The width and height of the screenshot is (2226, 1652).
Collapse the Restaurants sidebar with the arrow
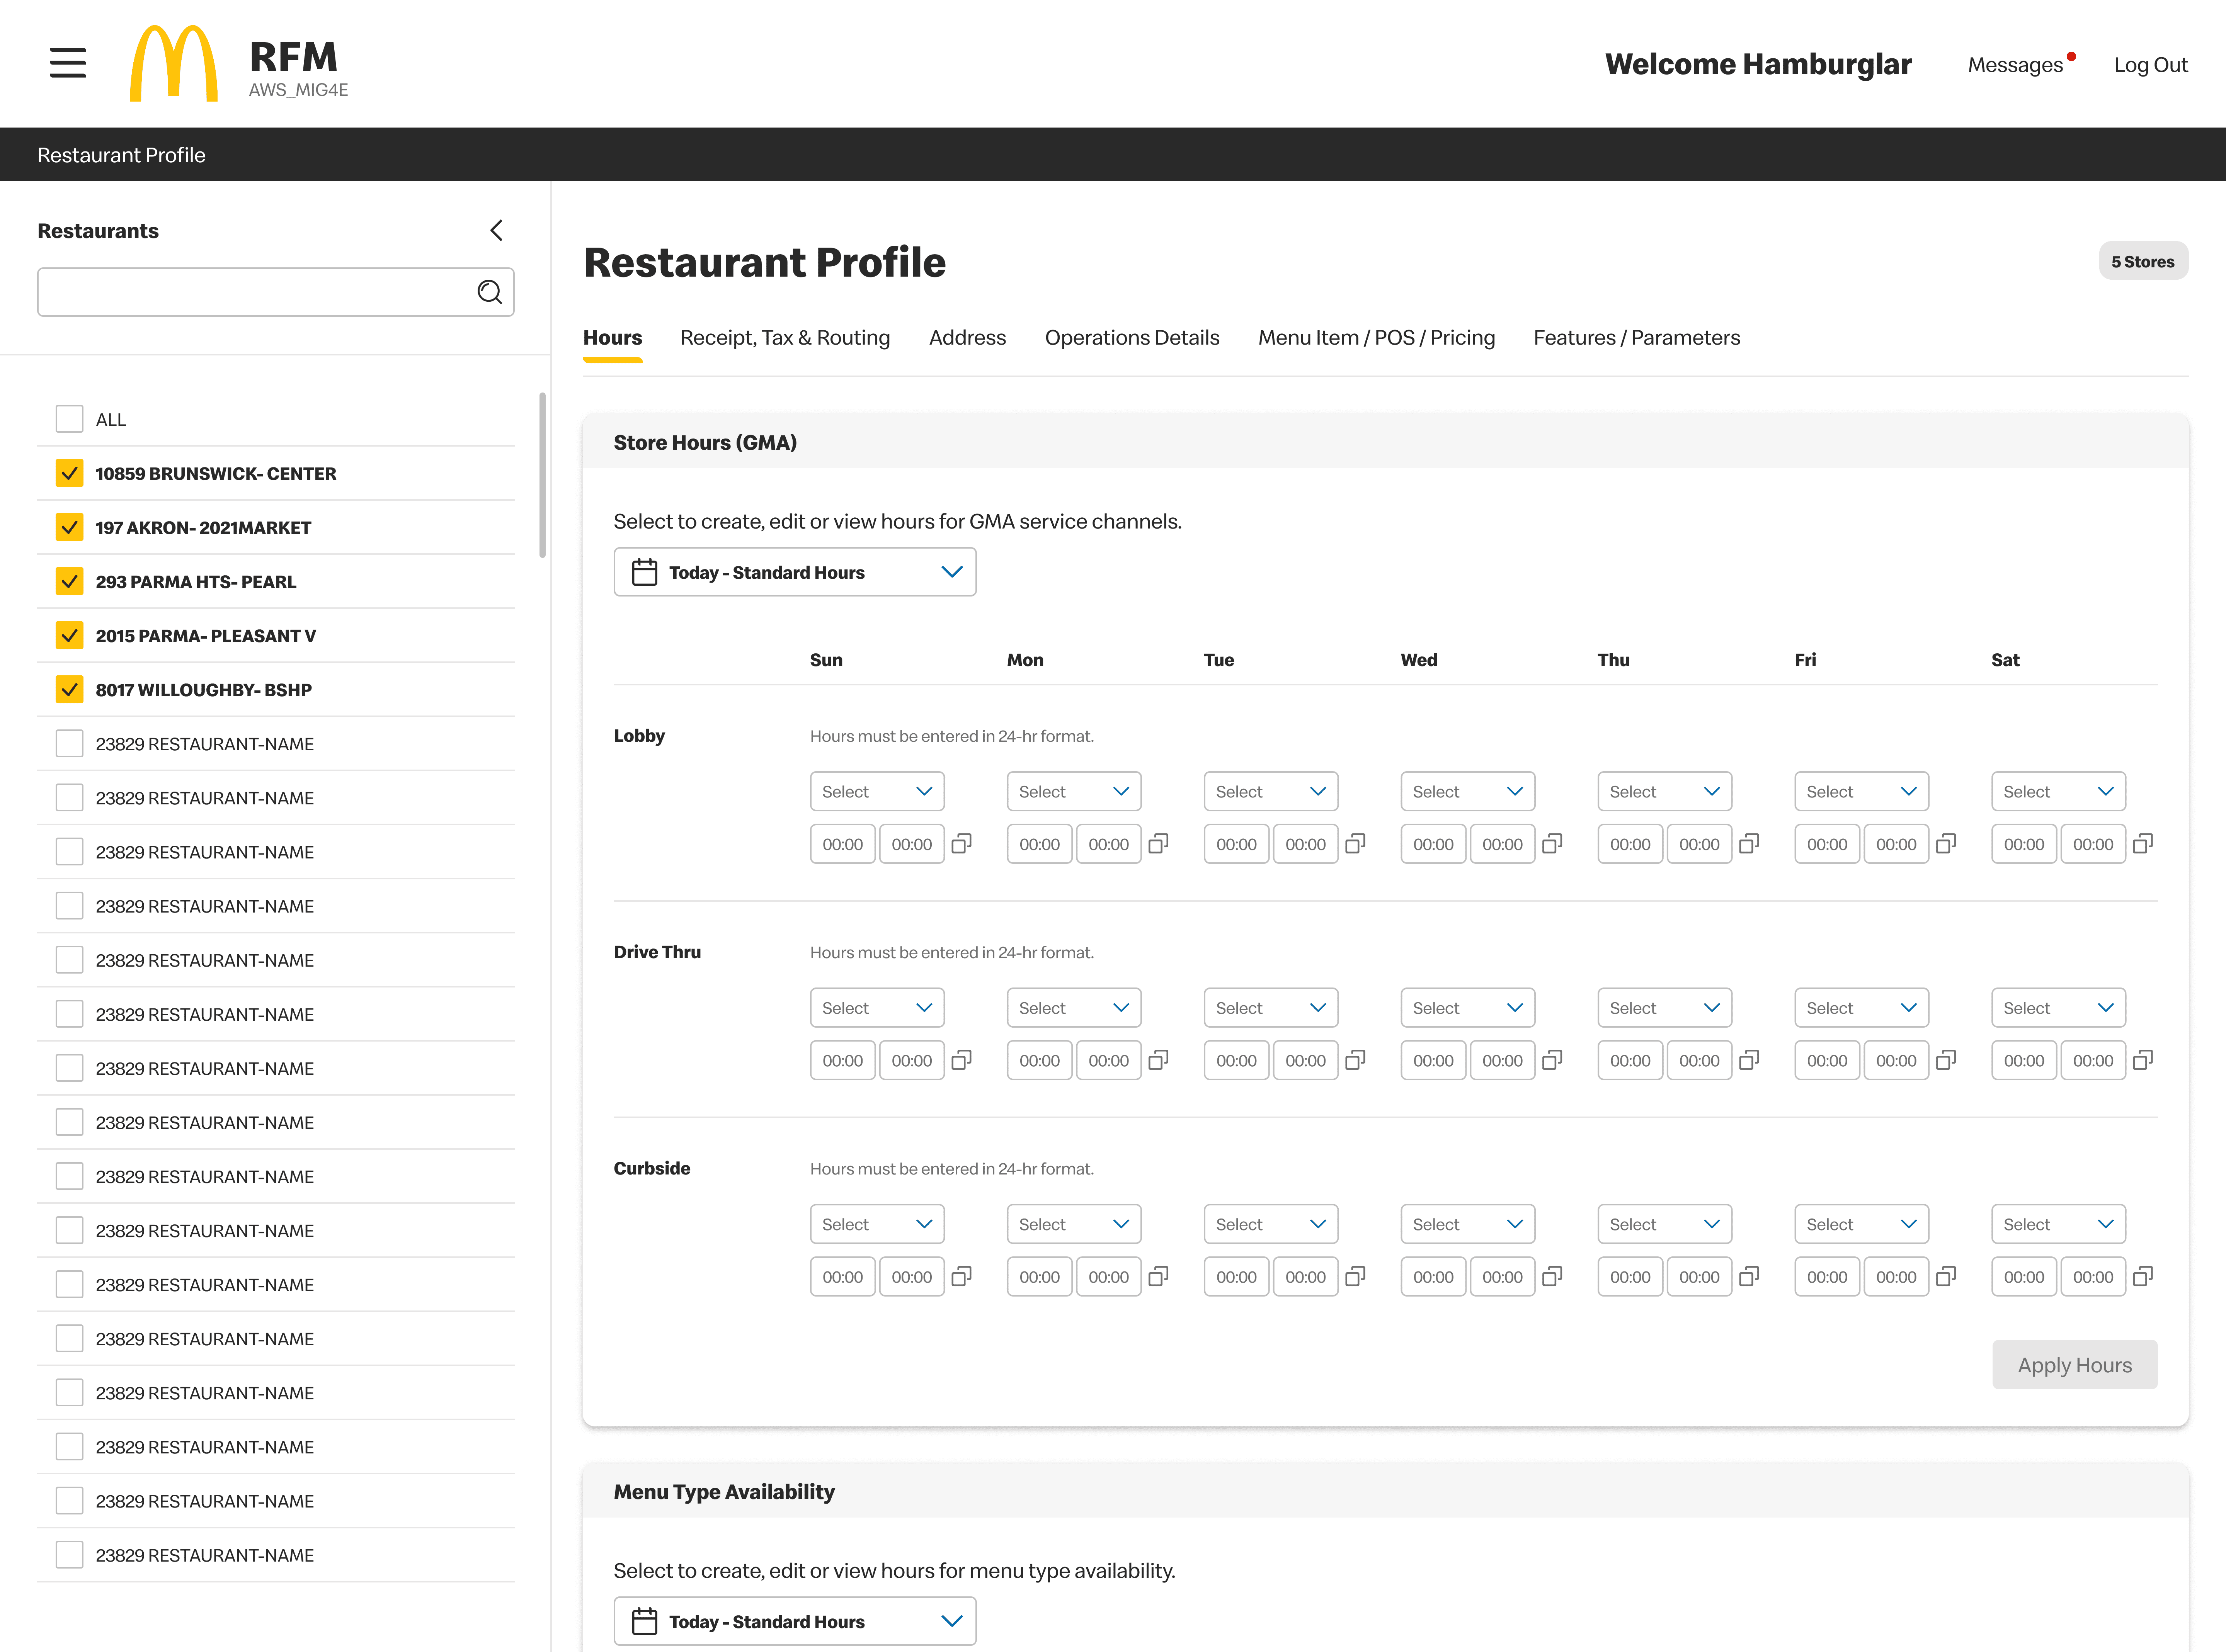496,231
